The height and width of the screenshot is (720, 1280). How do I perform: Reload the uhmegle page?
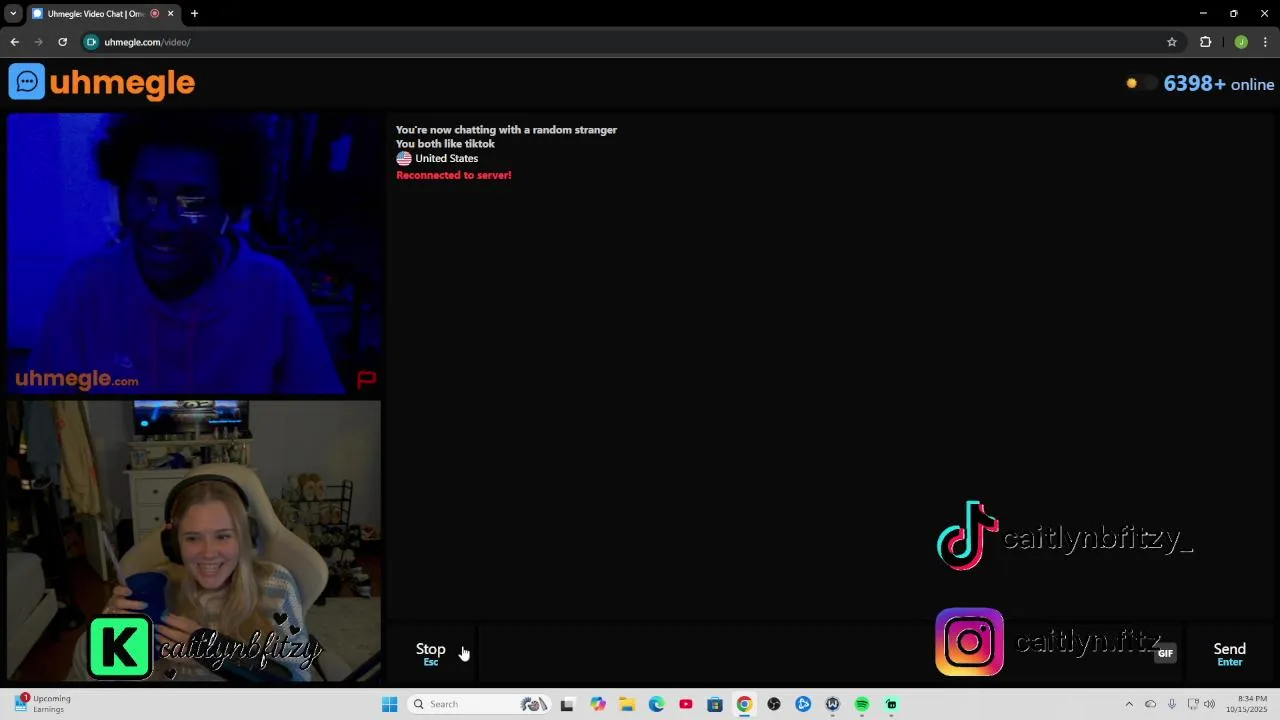(x=62, y=42)
